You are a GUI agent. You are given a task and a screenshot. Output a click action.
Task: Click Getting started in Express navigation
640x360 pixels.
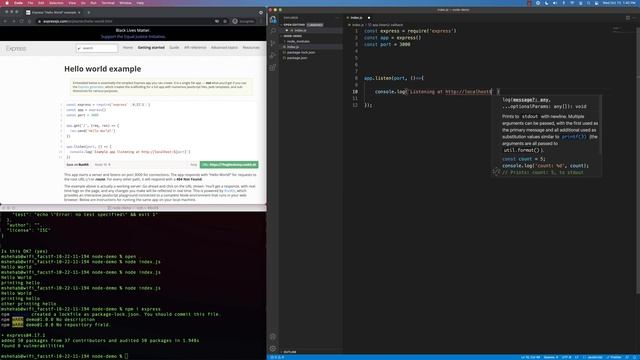point(151,48)
